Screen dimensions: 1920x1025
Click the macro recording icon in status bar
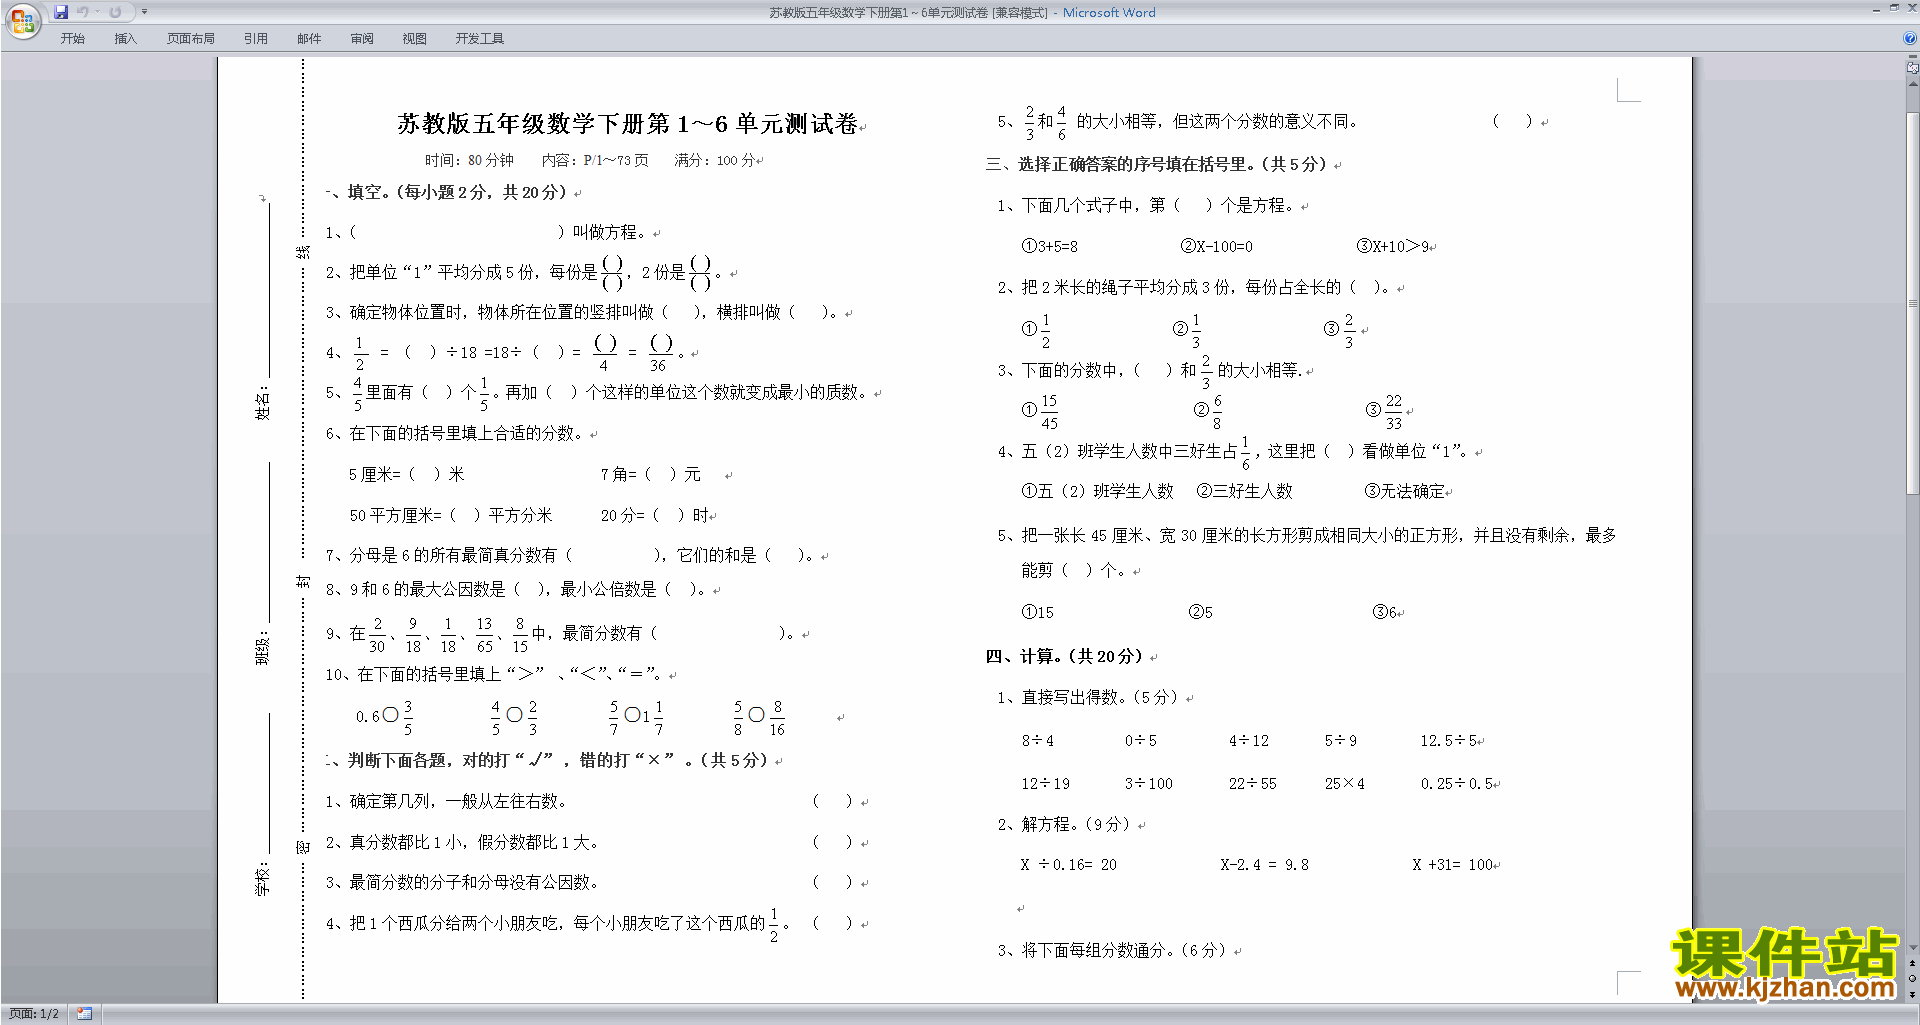coord(85,1014)
